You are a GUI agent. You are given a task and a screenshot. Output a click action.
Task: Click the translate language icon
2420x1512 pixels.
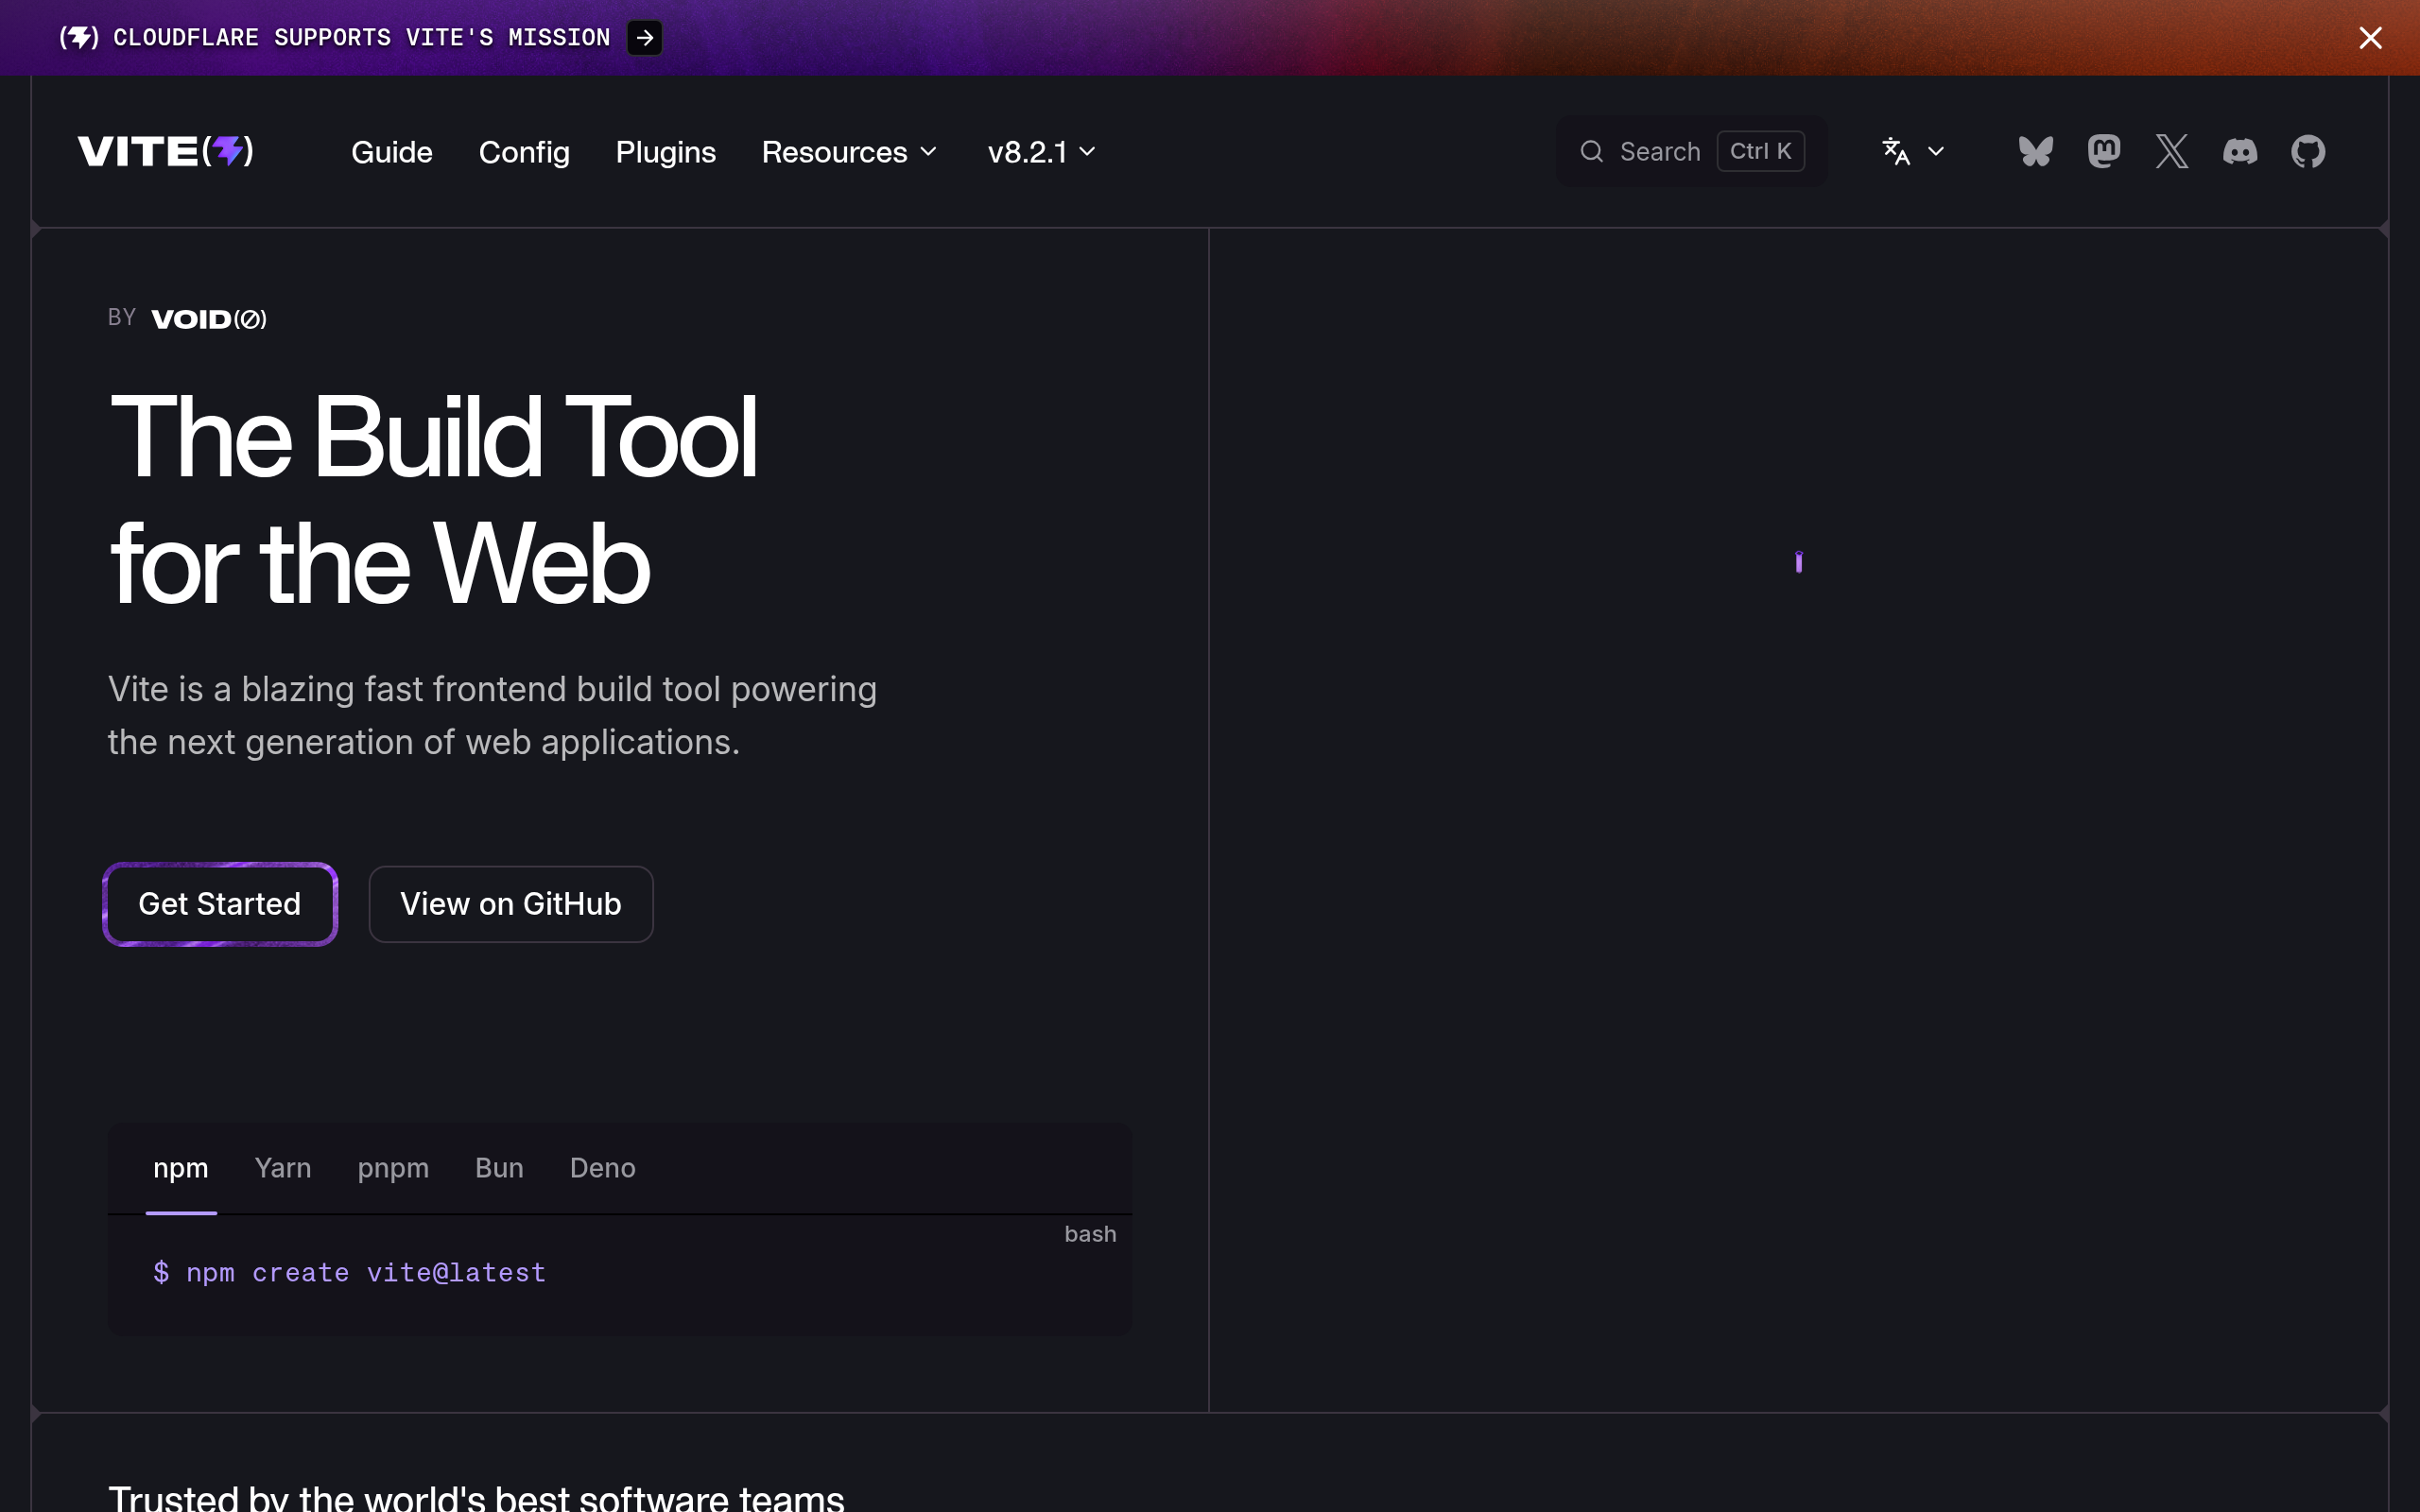(x=1896, y=151)
